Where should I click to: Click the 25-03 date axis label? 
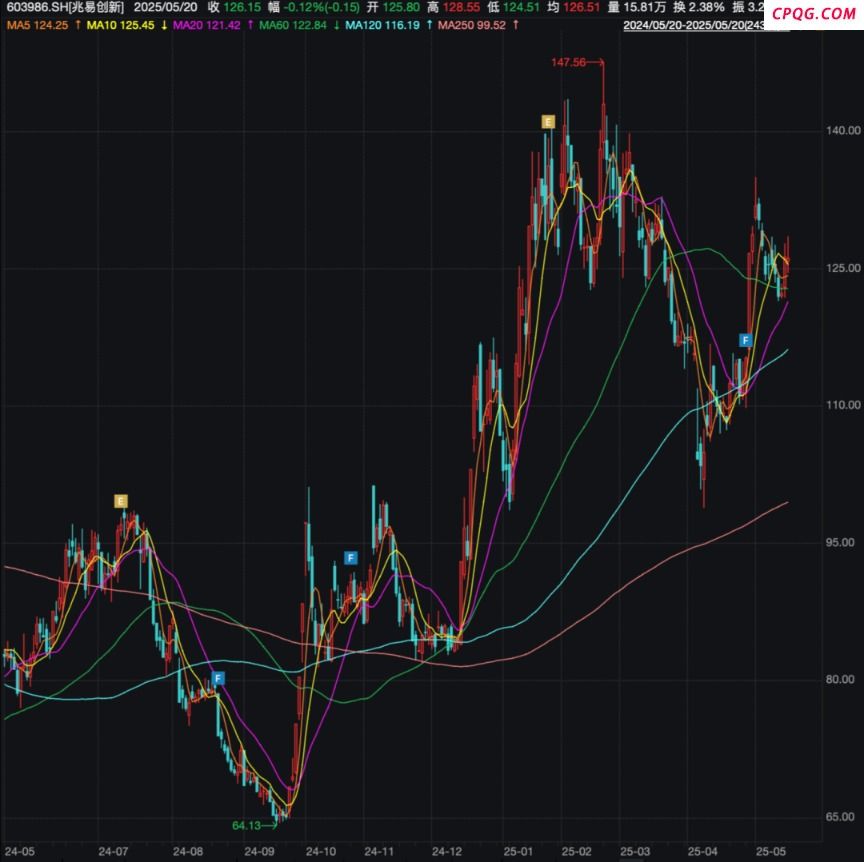coord(635,852)
